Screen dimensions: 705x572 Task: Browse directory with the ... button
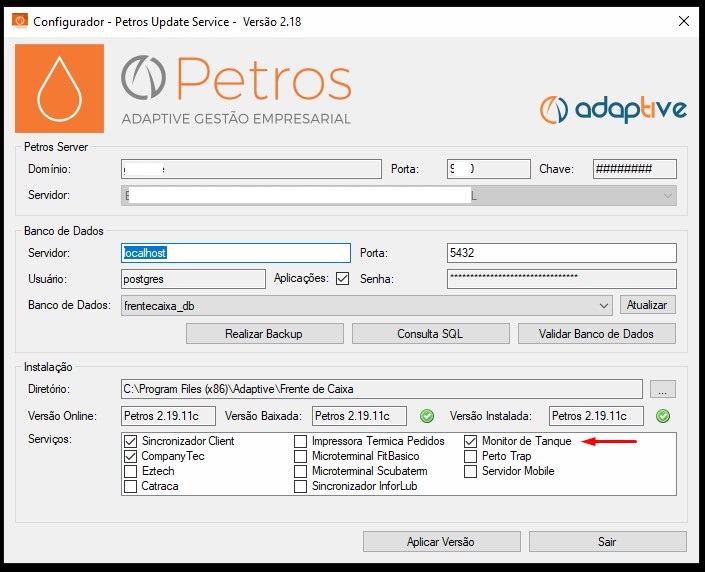663,389
